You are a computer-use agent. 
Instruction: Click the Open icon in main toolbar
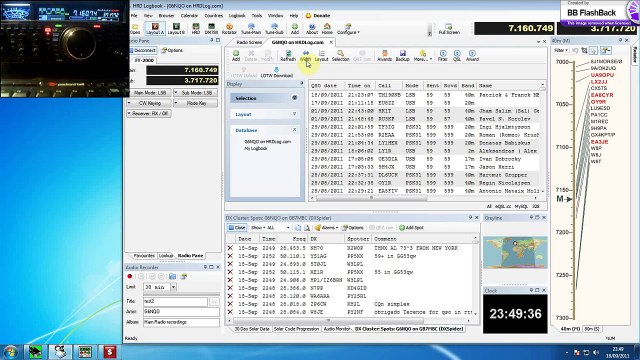click(135, 29)
